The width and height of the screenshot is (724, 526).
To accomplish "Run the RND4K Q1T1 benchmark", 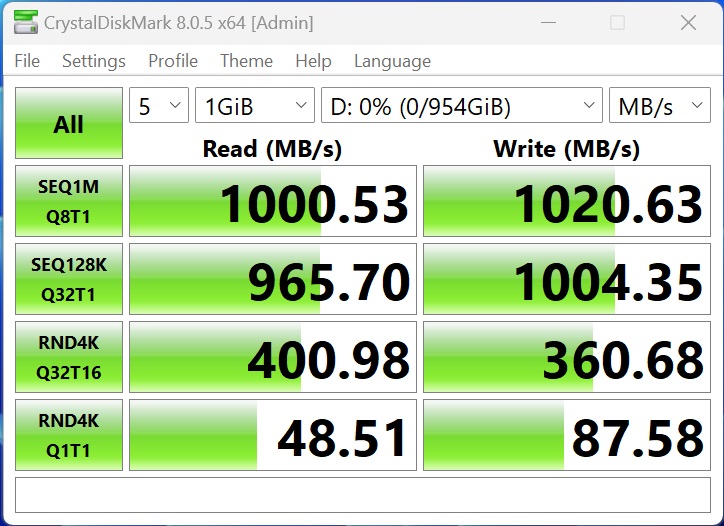I will tap(69, 435).
